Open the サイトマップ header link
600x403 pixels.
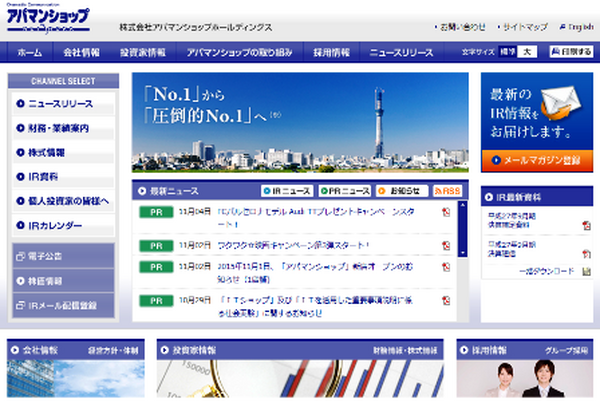523,27
